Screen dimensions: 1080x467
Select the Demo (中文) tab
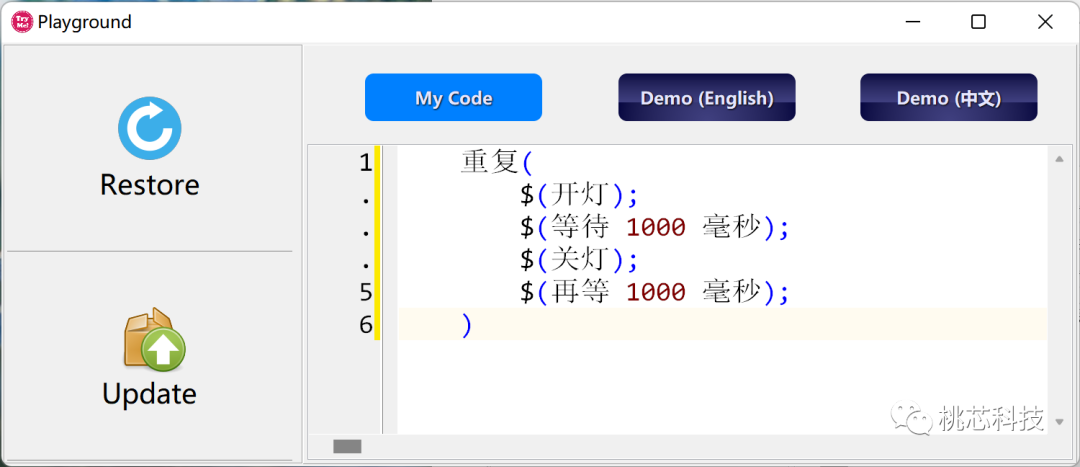pos(948,98)
